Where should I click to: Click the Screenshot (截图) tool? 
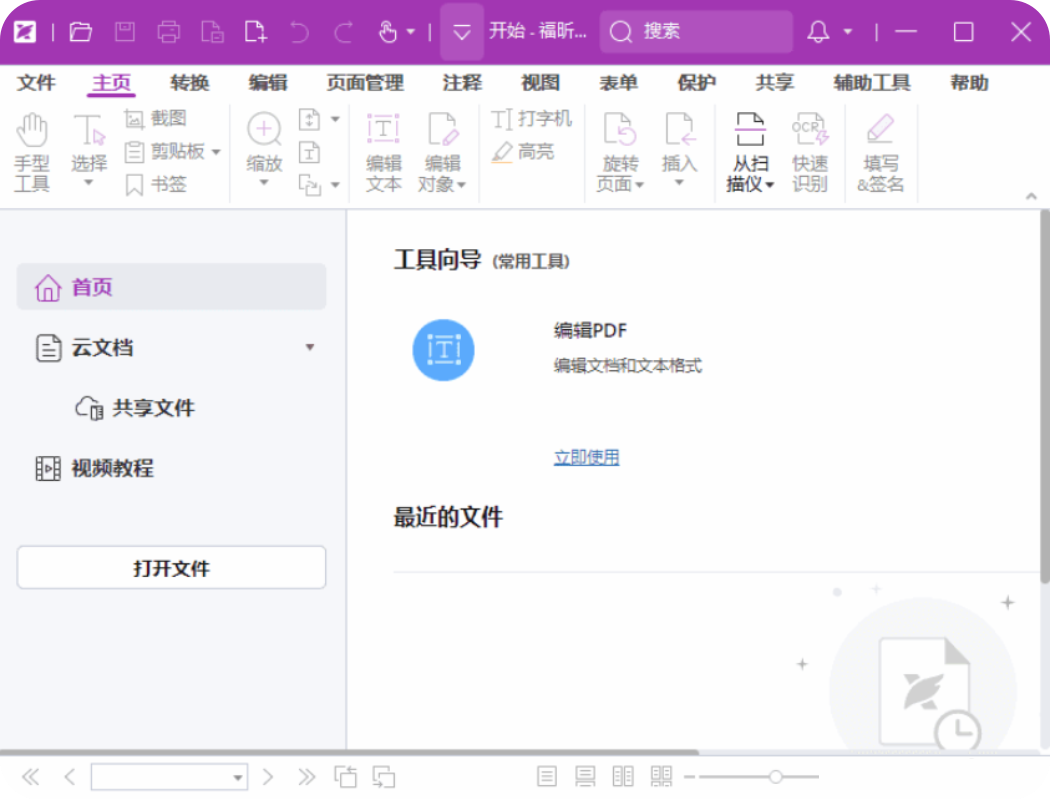[156, 118]
